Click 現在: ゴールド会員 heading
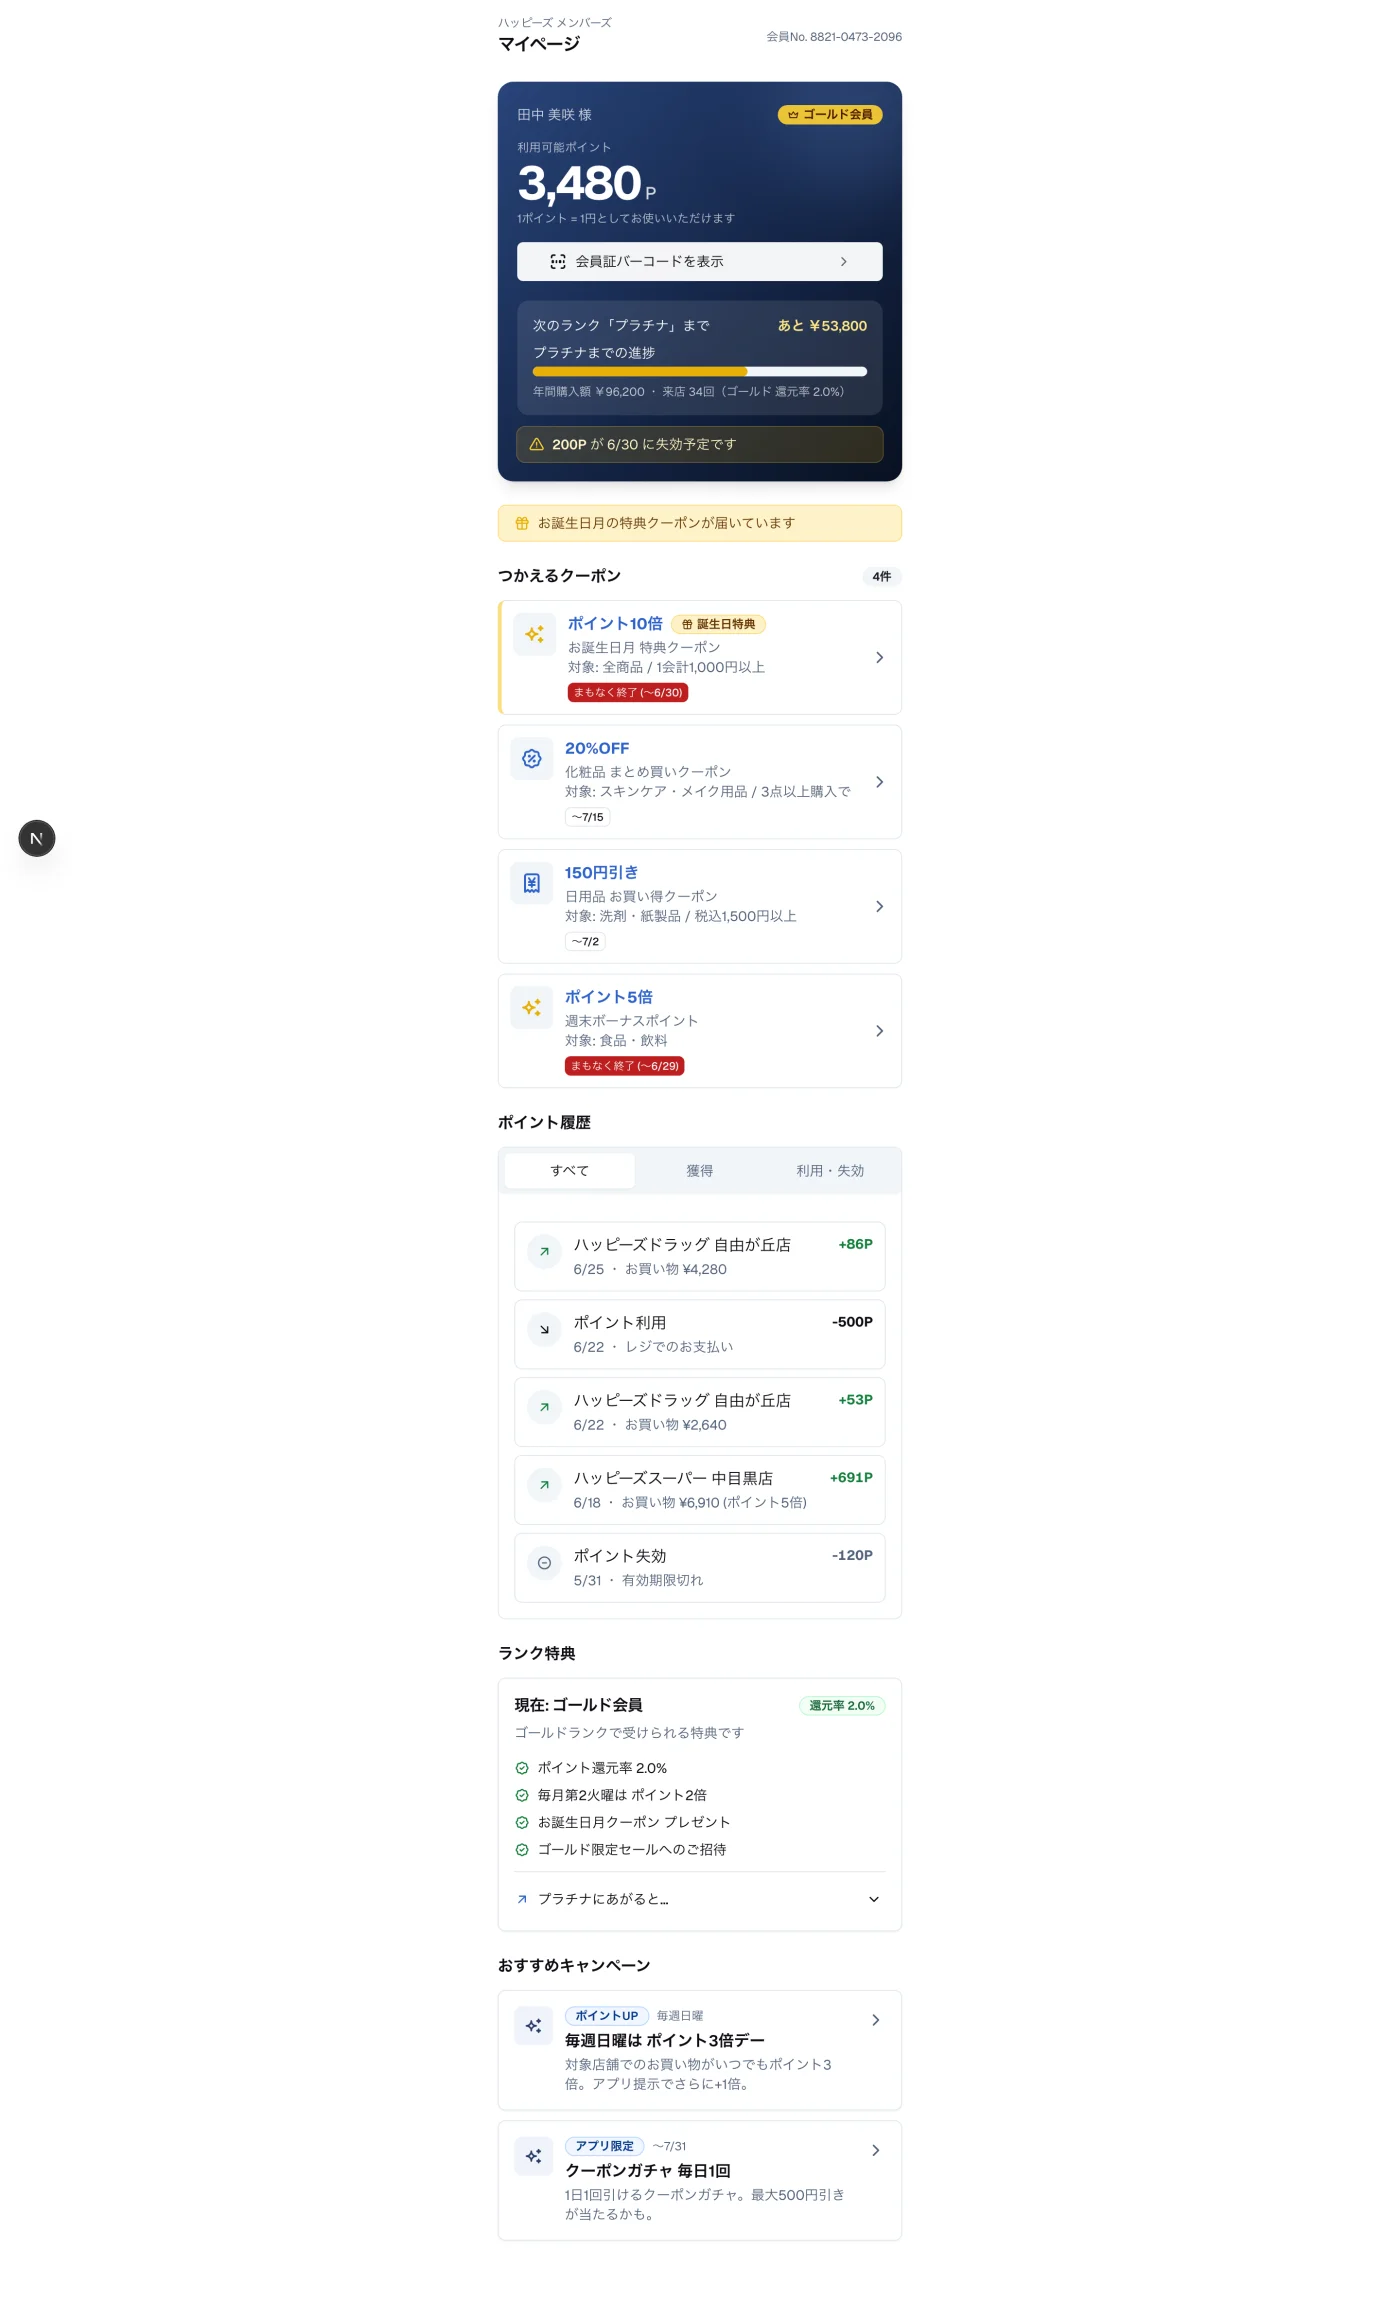 (x=579, y=1705)
